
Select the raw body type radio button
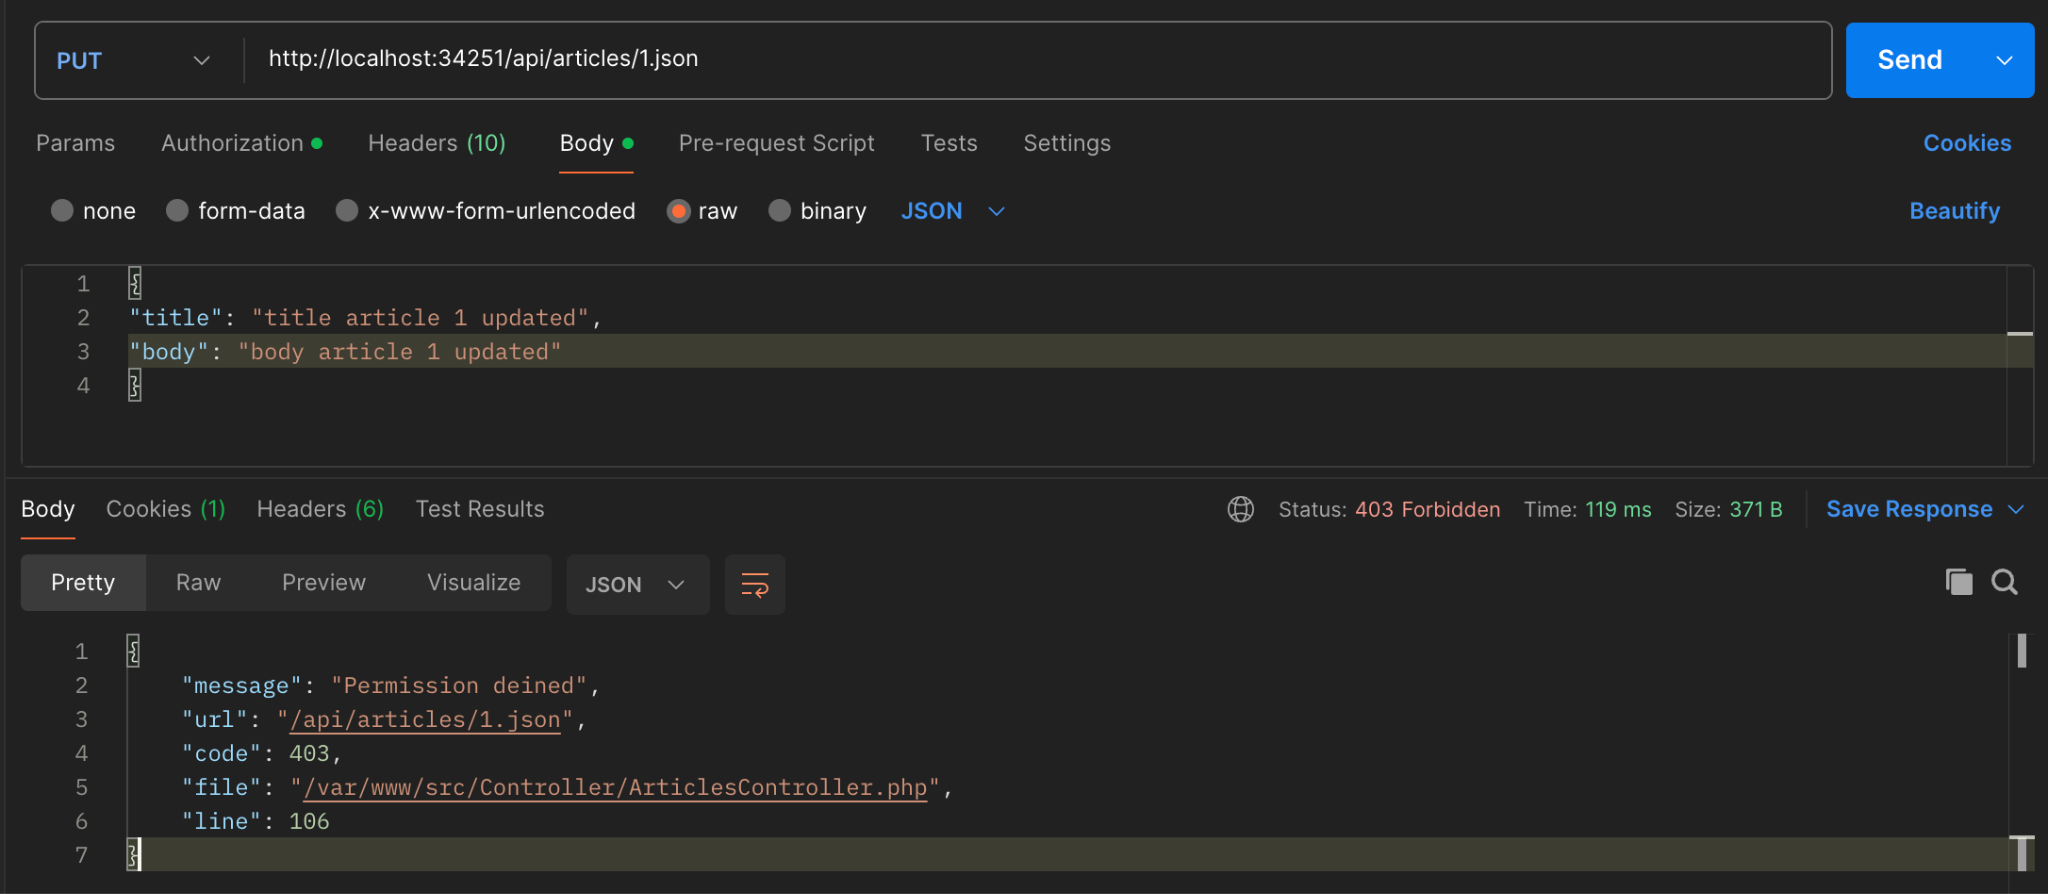pos(679,211)
